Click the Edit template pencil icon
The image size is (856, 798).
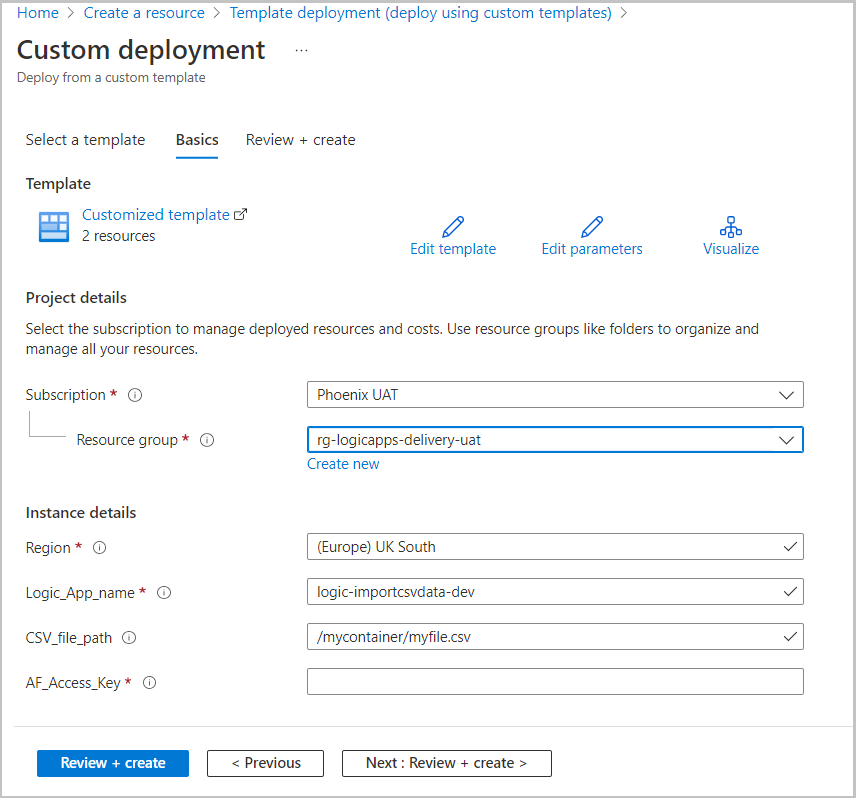tap(452, 226)
